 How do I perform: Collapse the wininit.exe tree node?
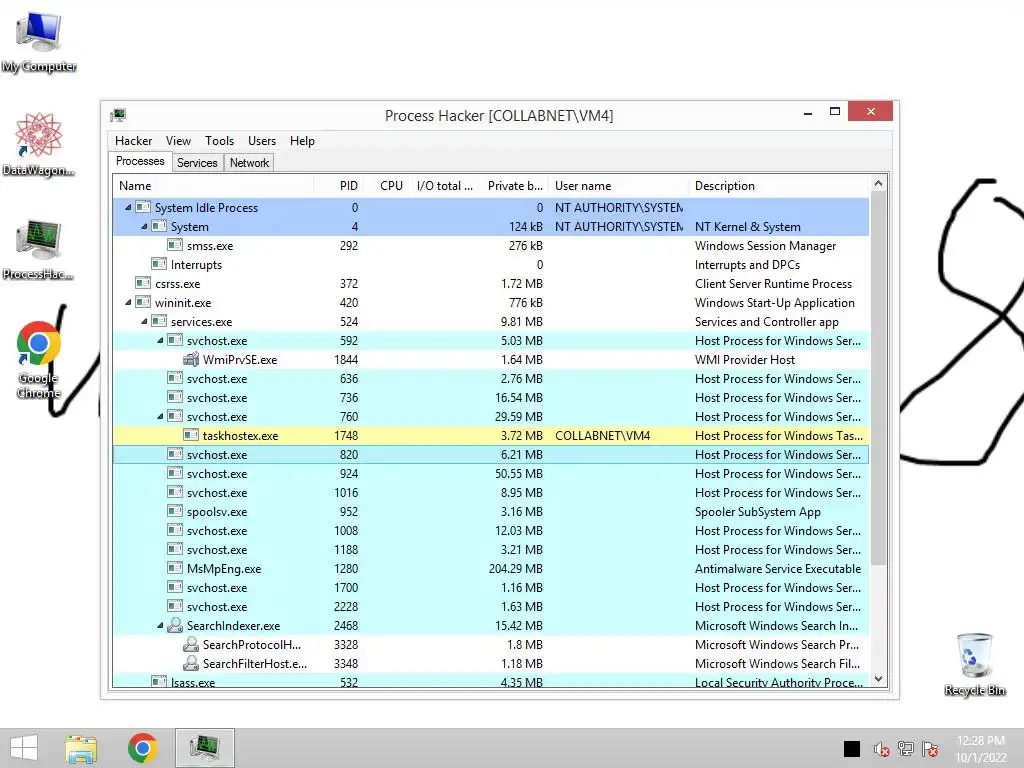pyautogui.click(x=128, y=302)
